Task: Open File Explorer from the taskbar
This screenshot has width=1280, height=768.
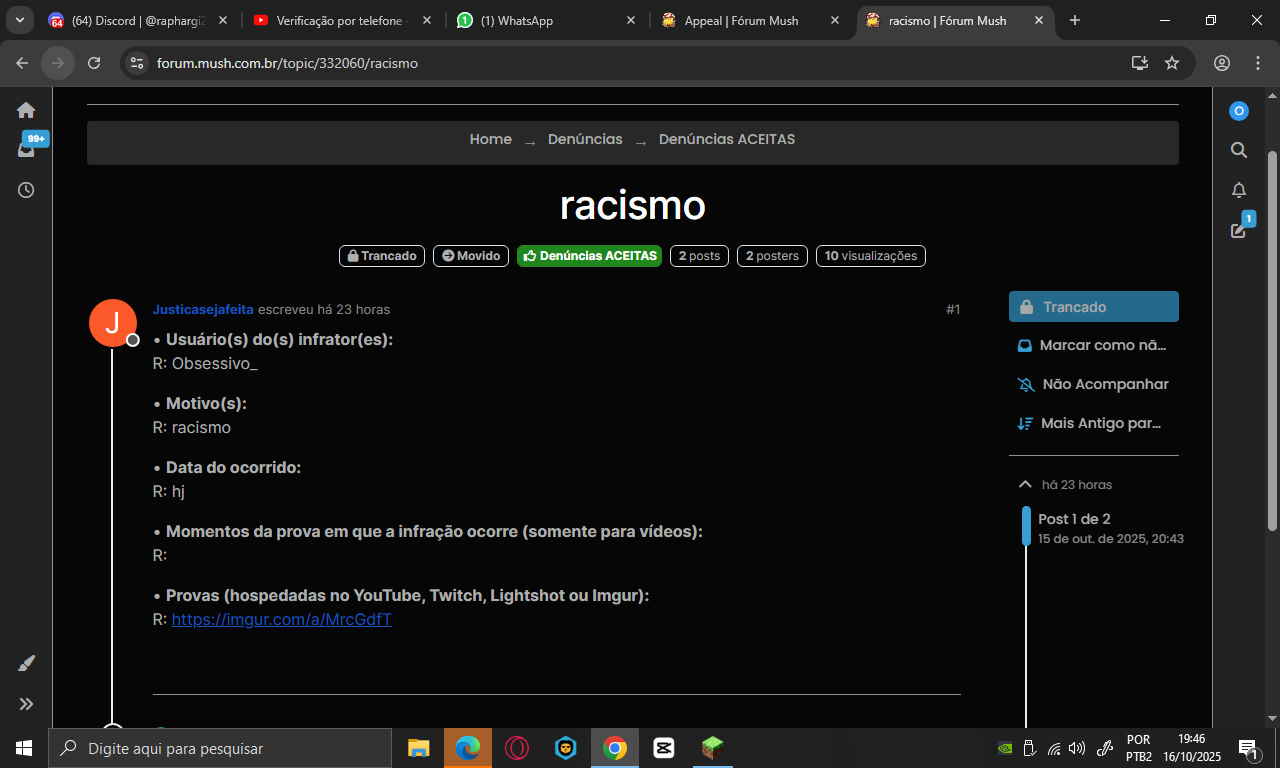Action: pos(419,748)
